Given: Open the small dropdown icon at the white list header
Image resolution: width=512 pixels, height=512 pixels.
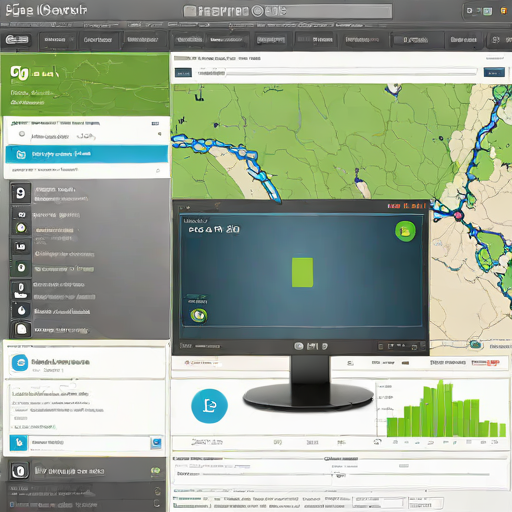Looking at the screenshot, I should (x=155, y=123).
